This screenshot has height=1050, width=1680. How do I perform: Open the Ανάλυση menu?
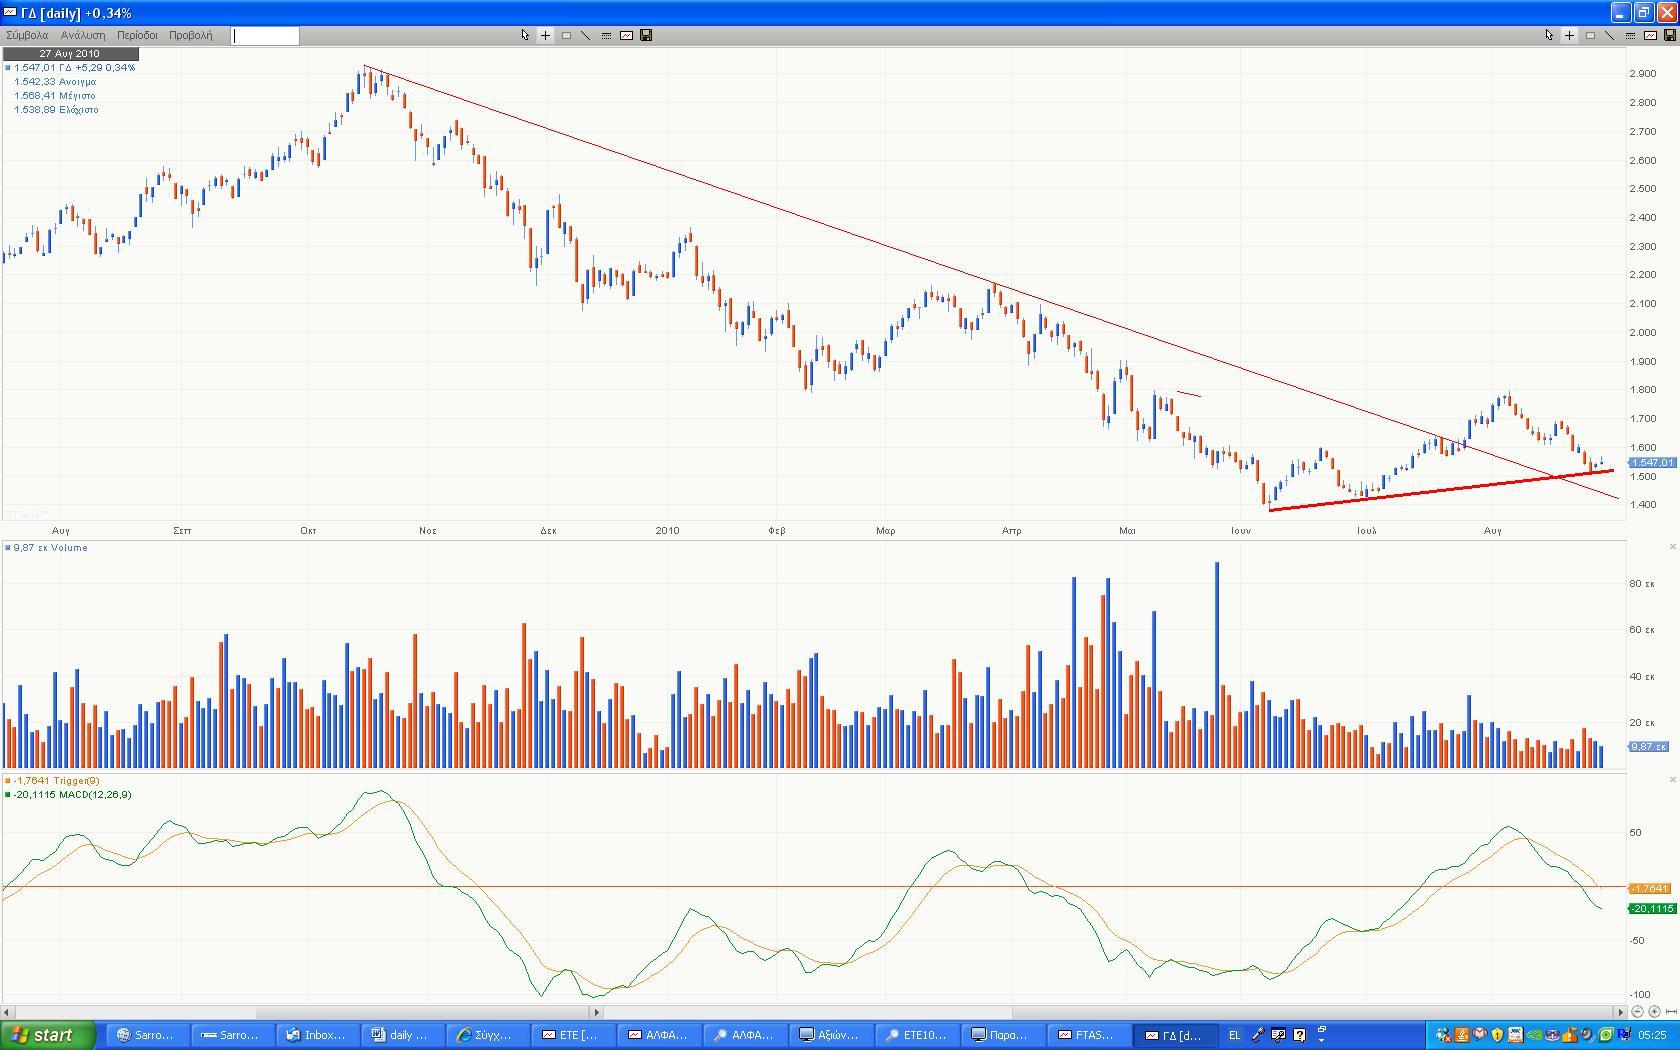pyautogui.click(x=83, y=35)
